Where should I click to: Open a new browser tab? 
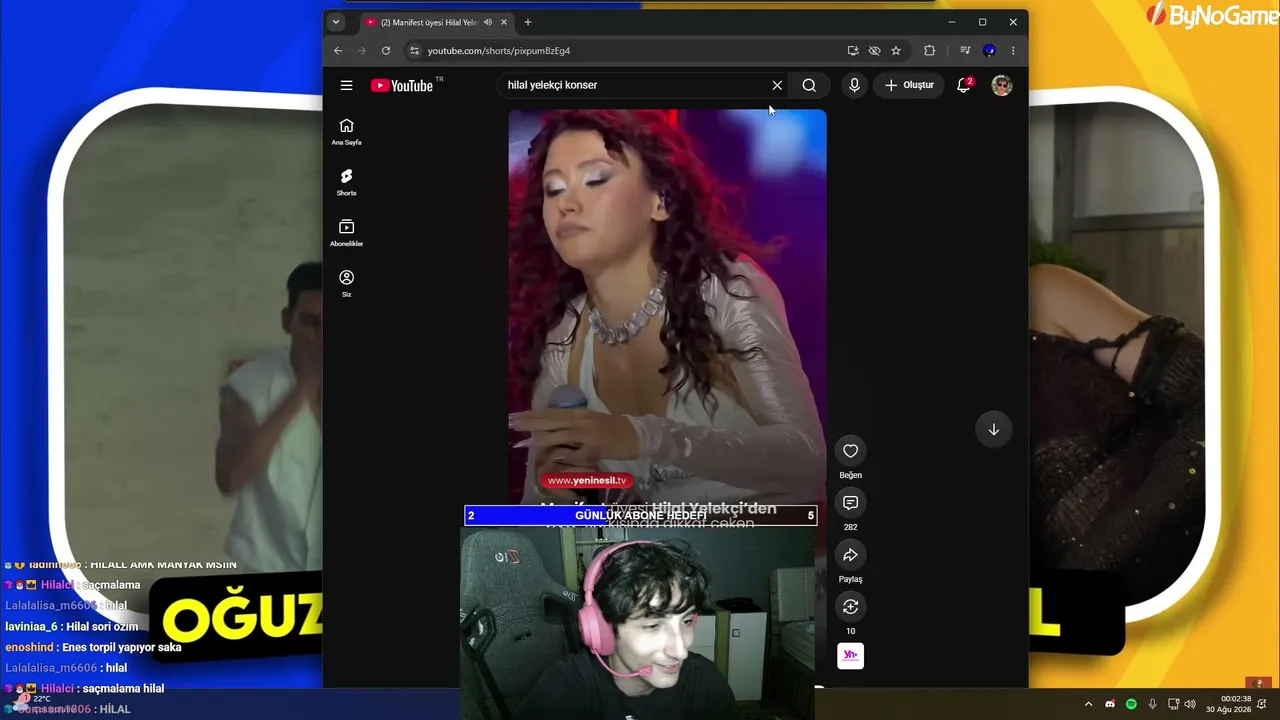point(528,22)
